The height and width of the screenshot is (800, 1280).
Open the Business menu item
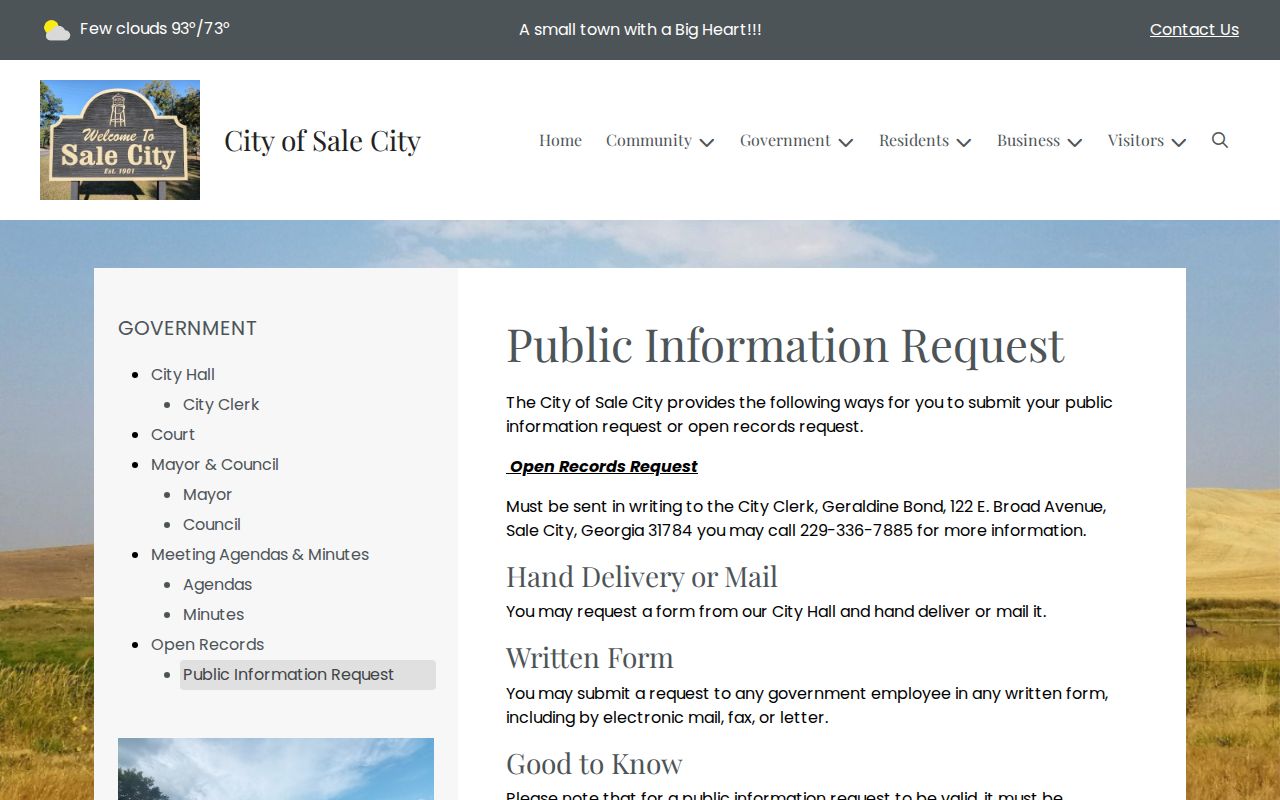click(1028, 140)
